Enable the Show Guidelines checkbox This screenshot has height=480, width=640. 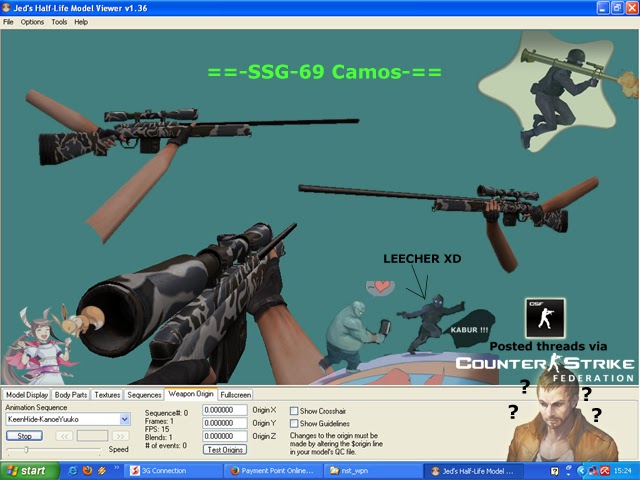[x=294, y=424]
